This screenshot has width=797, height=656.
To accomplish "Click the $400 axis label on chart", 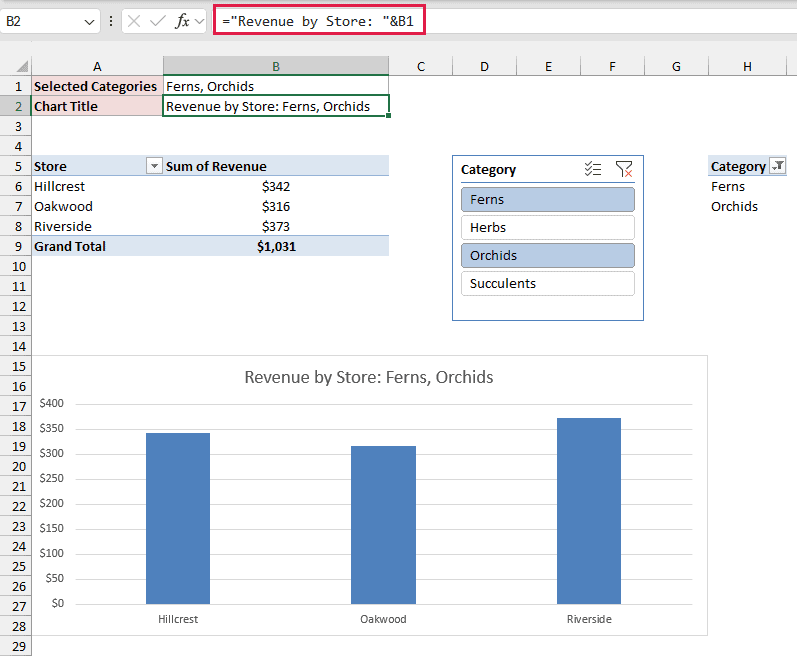I will [52, 403].
